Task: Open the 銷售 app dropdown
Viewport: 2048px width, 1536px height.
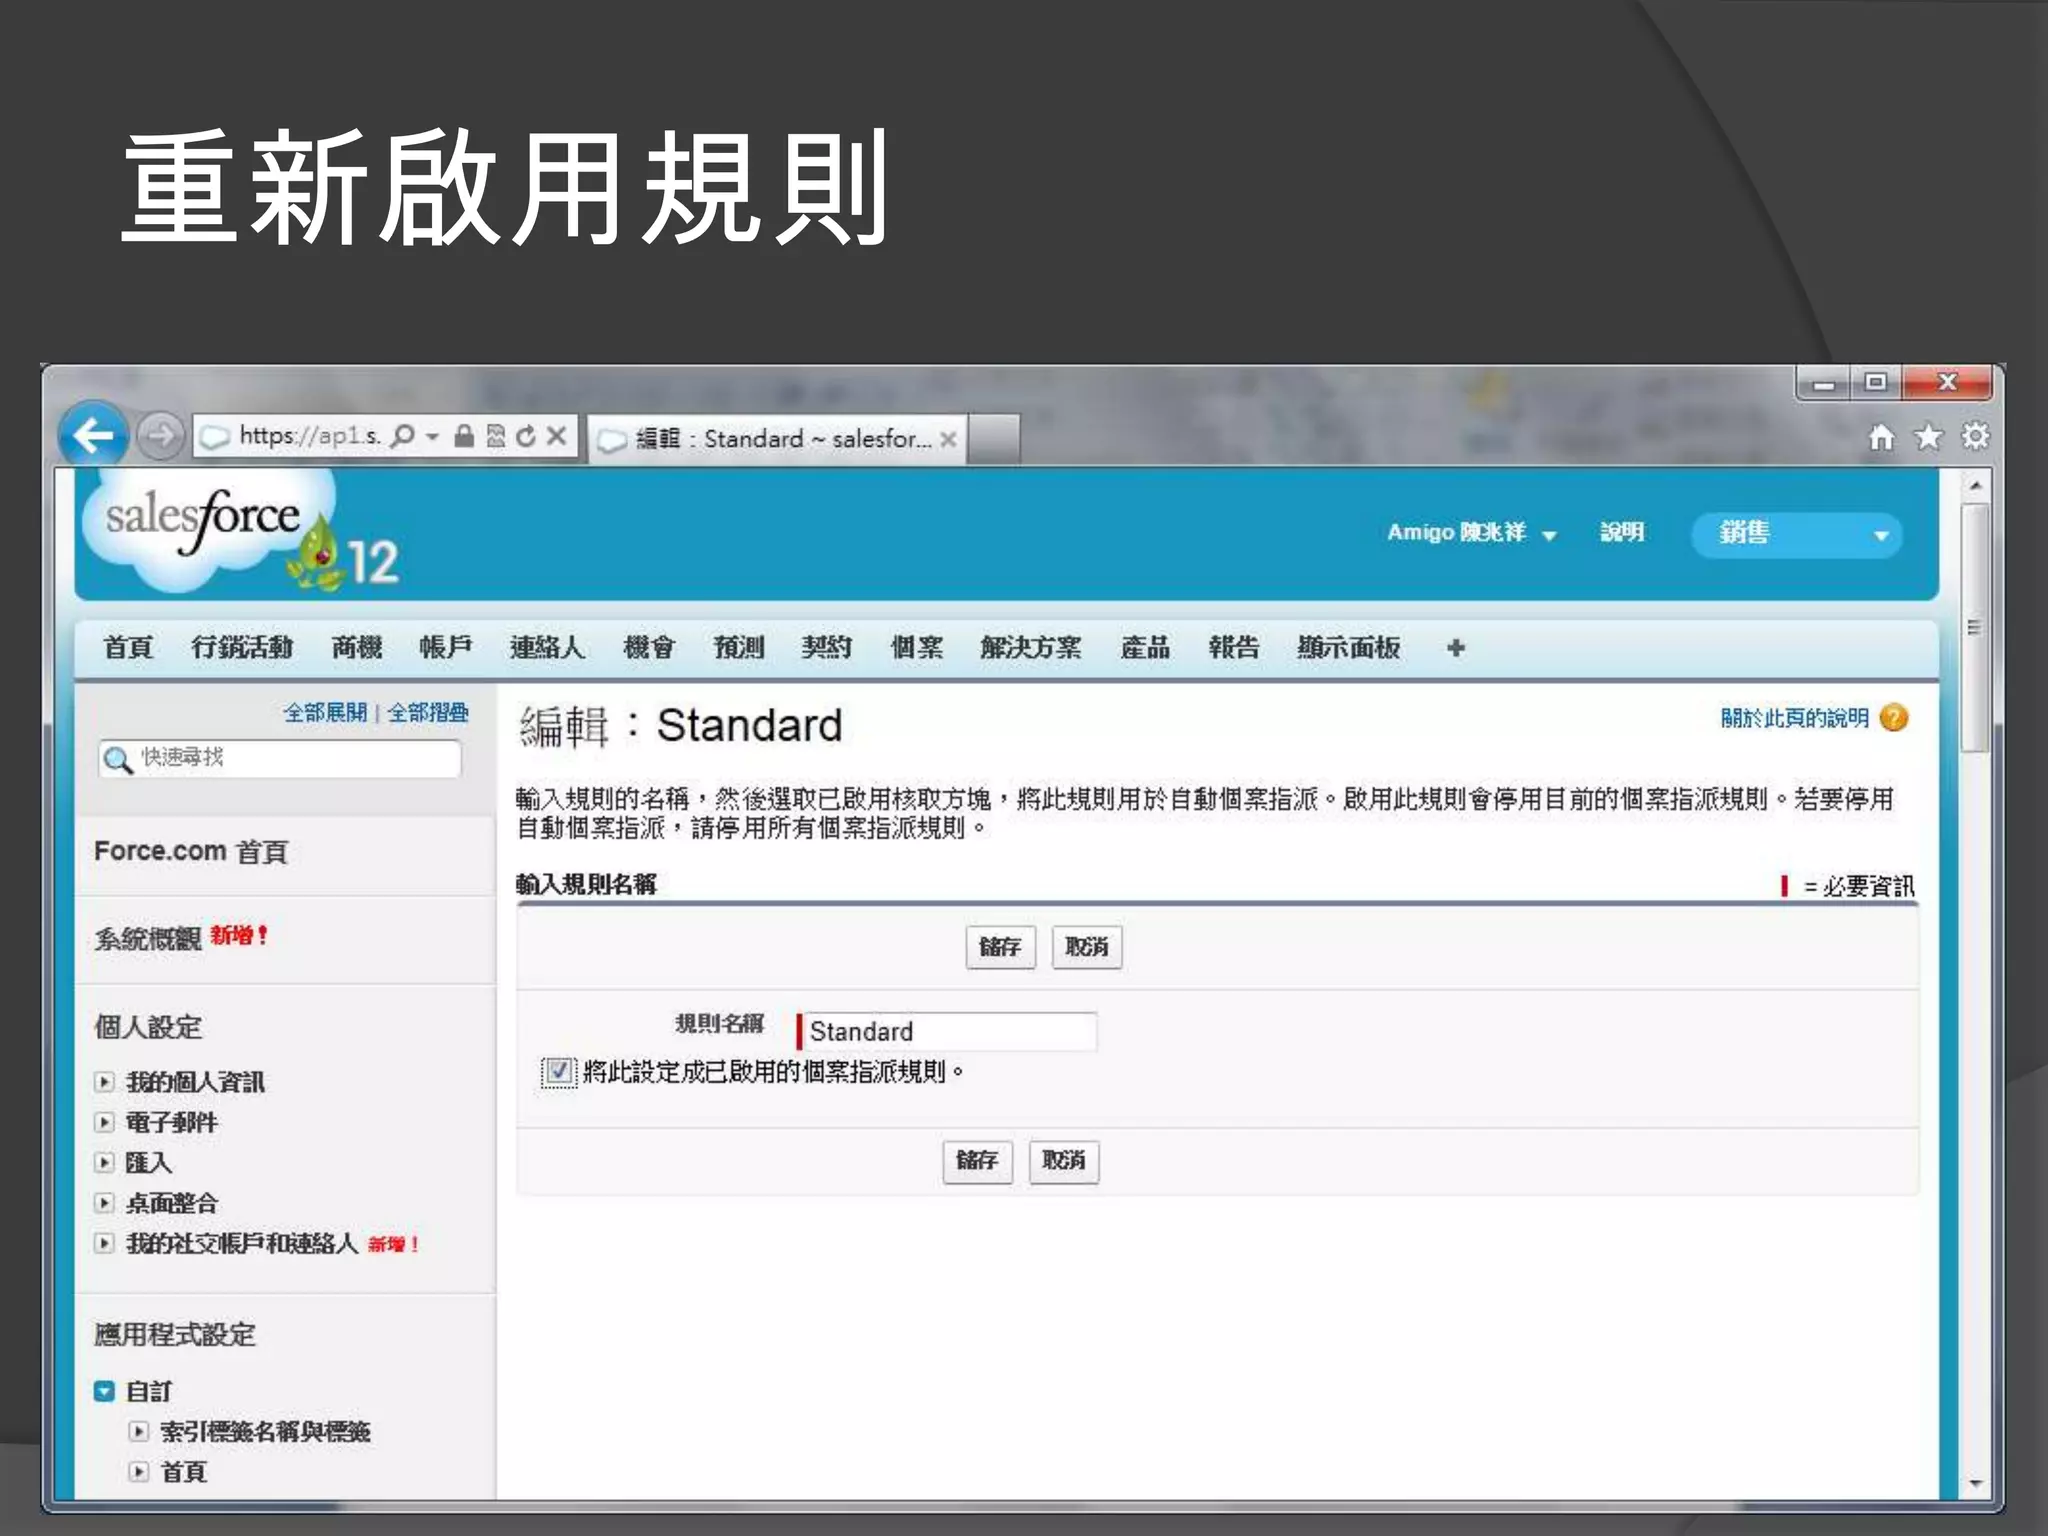Action: [1796, 534]
